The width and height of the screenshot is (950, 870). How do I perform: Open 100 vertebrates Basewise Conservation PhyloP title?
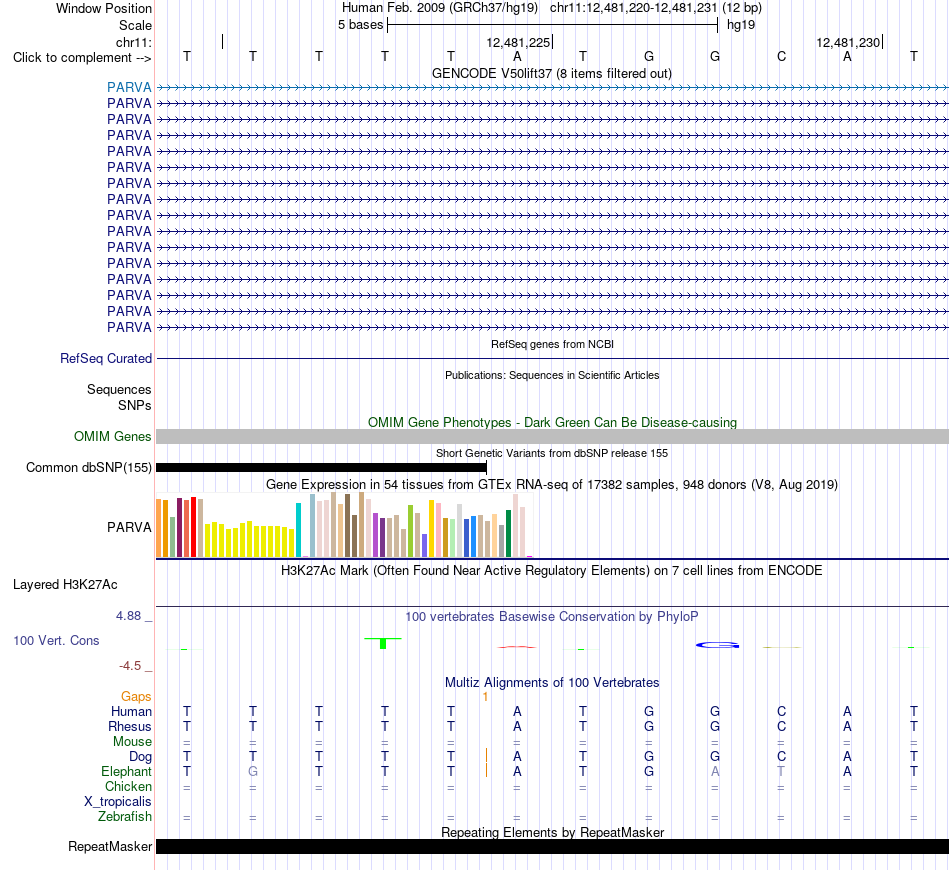tap(551, 617)
